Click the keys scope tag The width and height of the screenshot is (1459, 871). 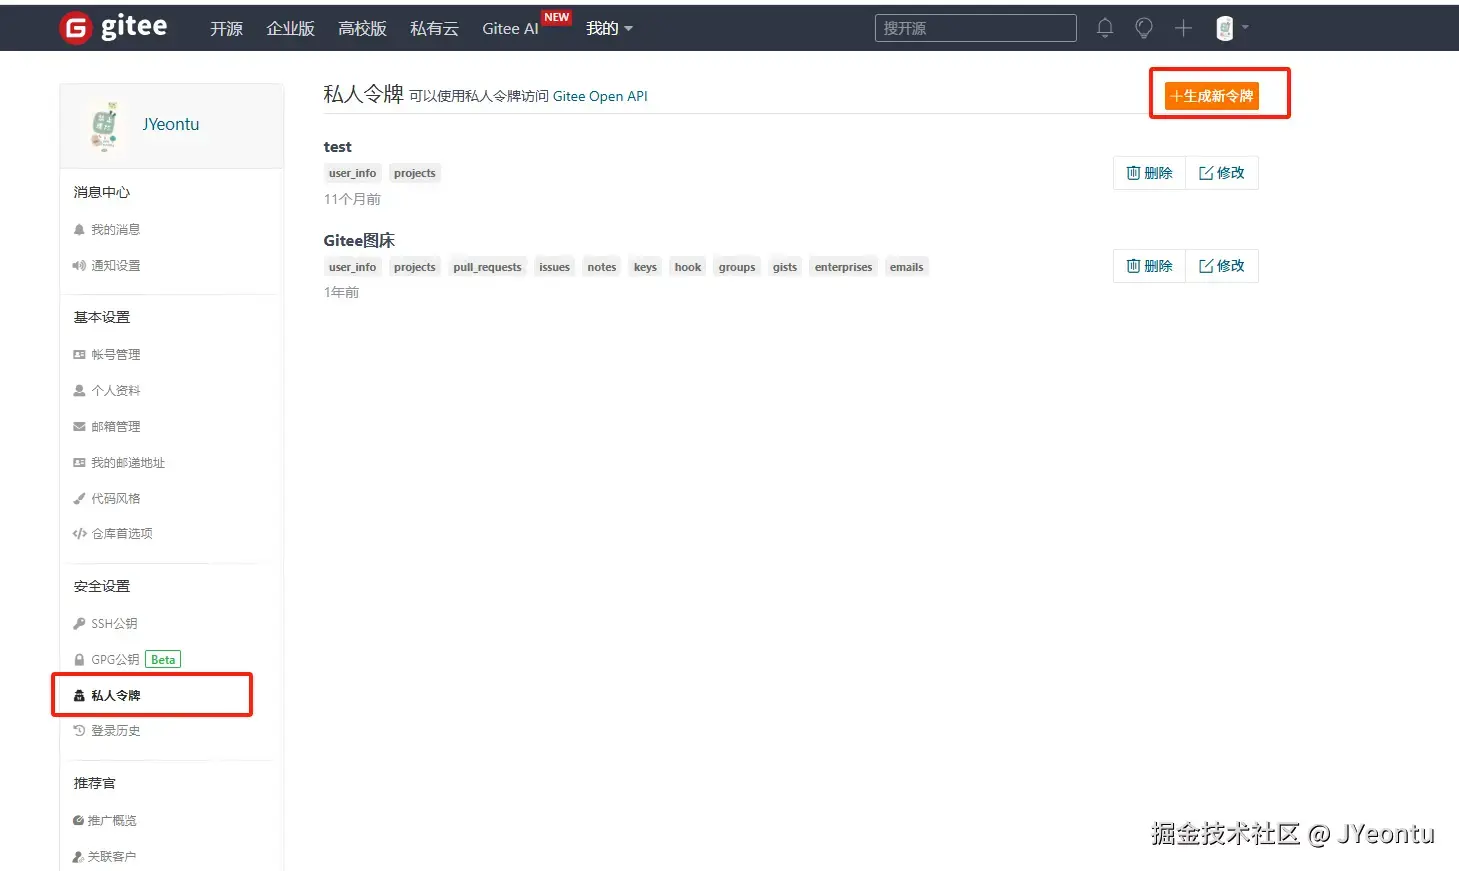tap(645, 267)
